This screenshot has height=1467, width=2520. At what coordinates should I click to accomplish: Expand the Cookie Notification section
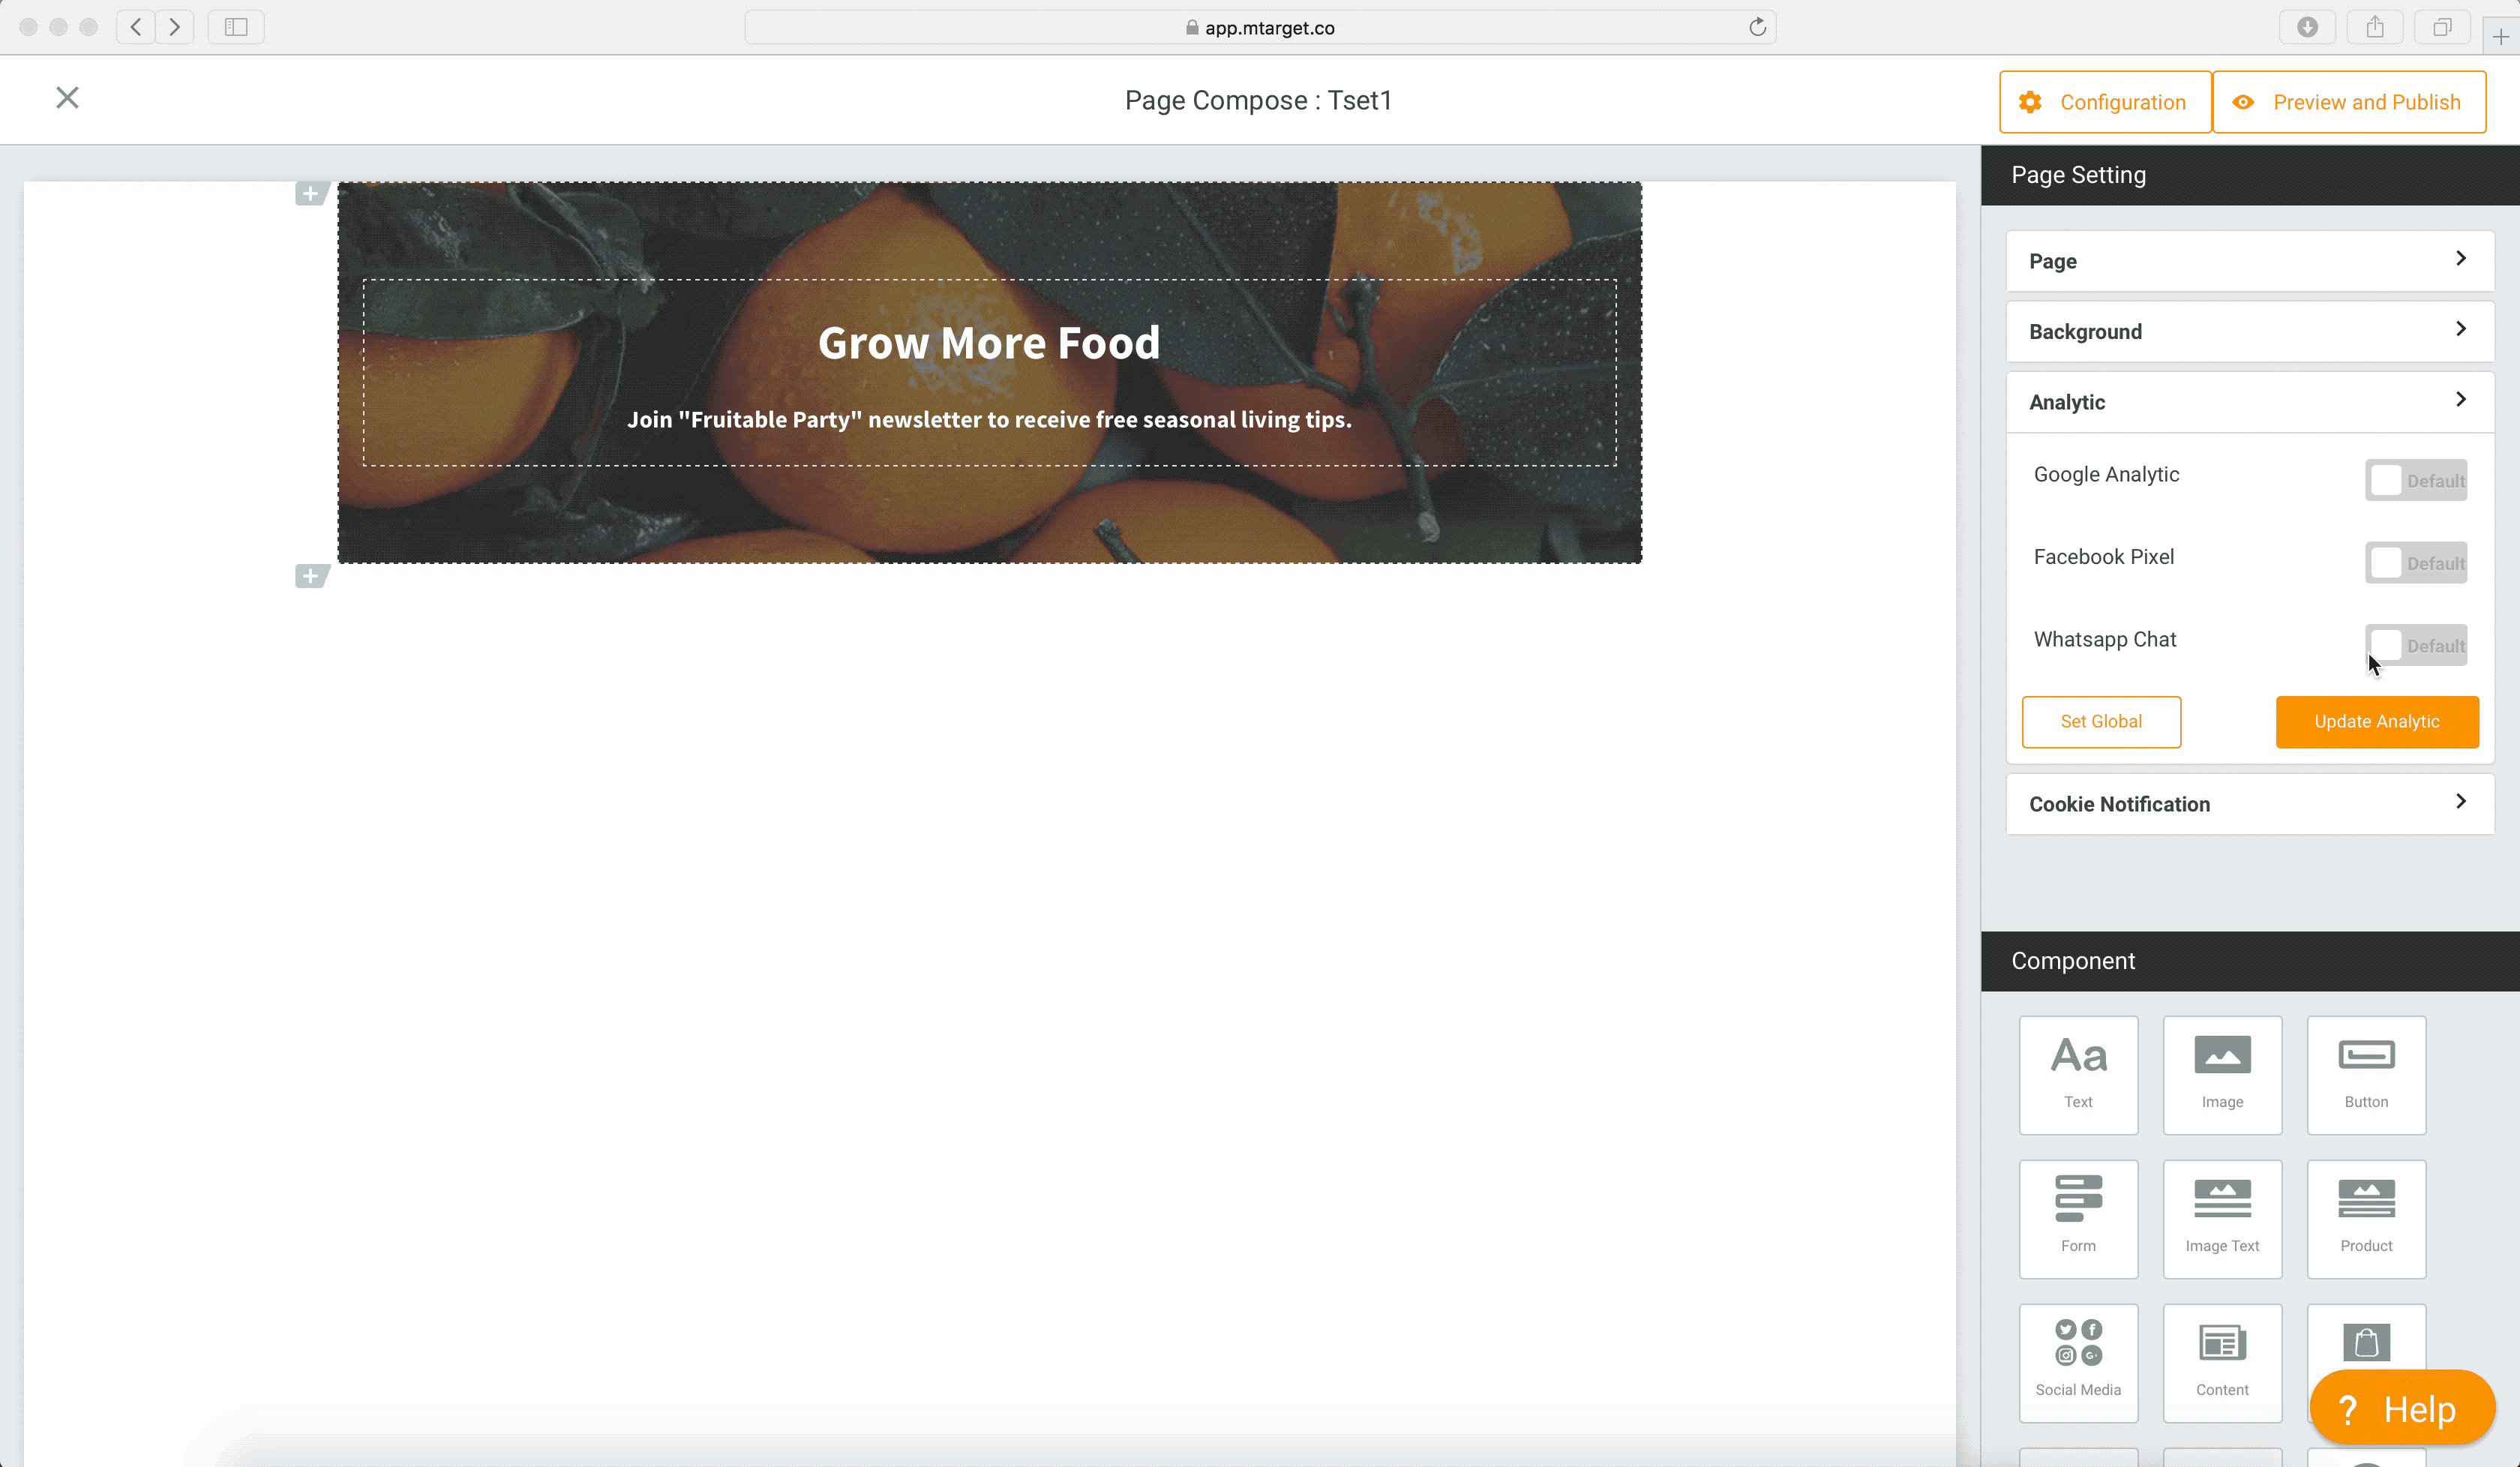coord(2249,804)
